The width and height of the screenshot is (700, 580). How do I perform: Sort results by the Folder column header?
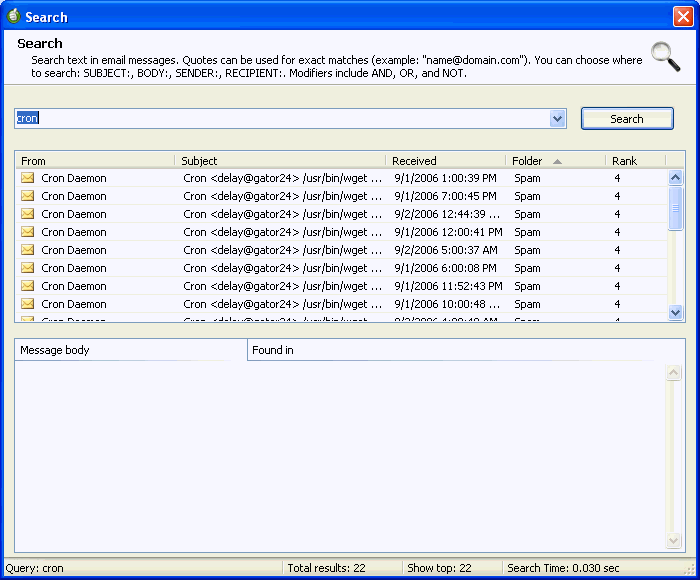[x=555, y=161]
